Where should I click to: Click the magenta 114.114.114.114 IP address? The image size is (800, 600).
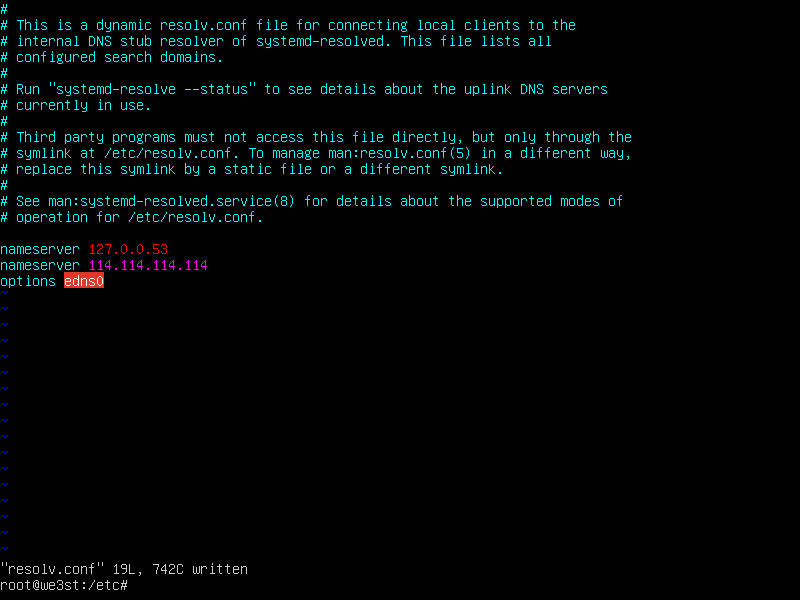click(x=148, y=265)
